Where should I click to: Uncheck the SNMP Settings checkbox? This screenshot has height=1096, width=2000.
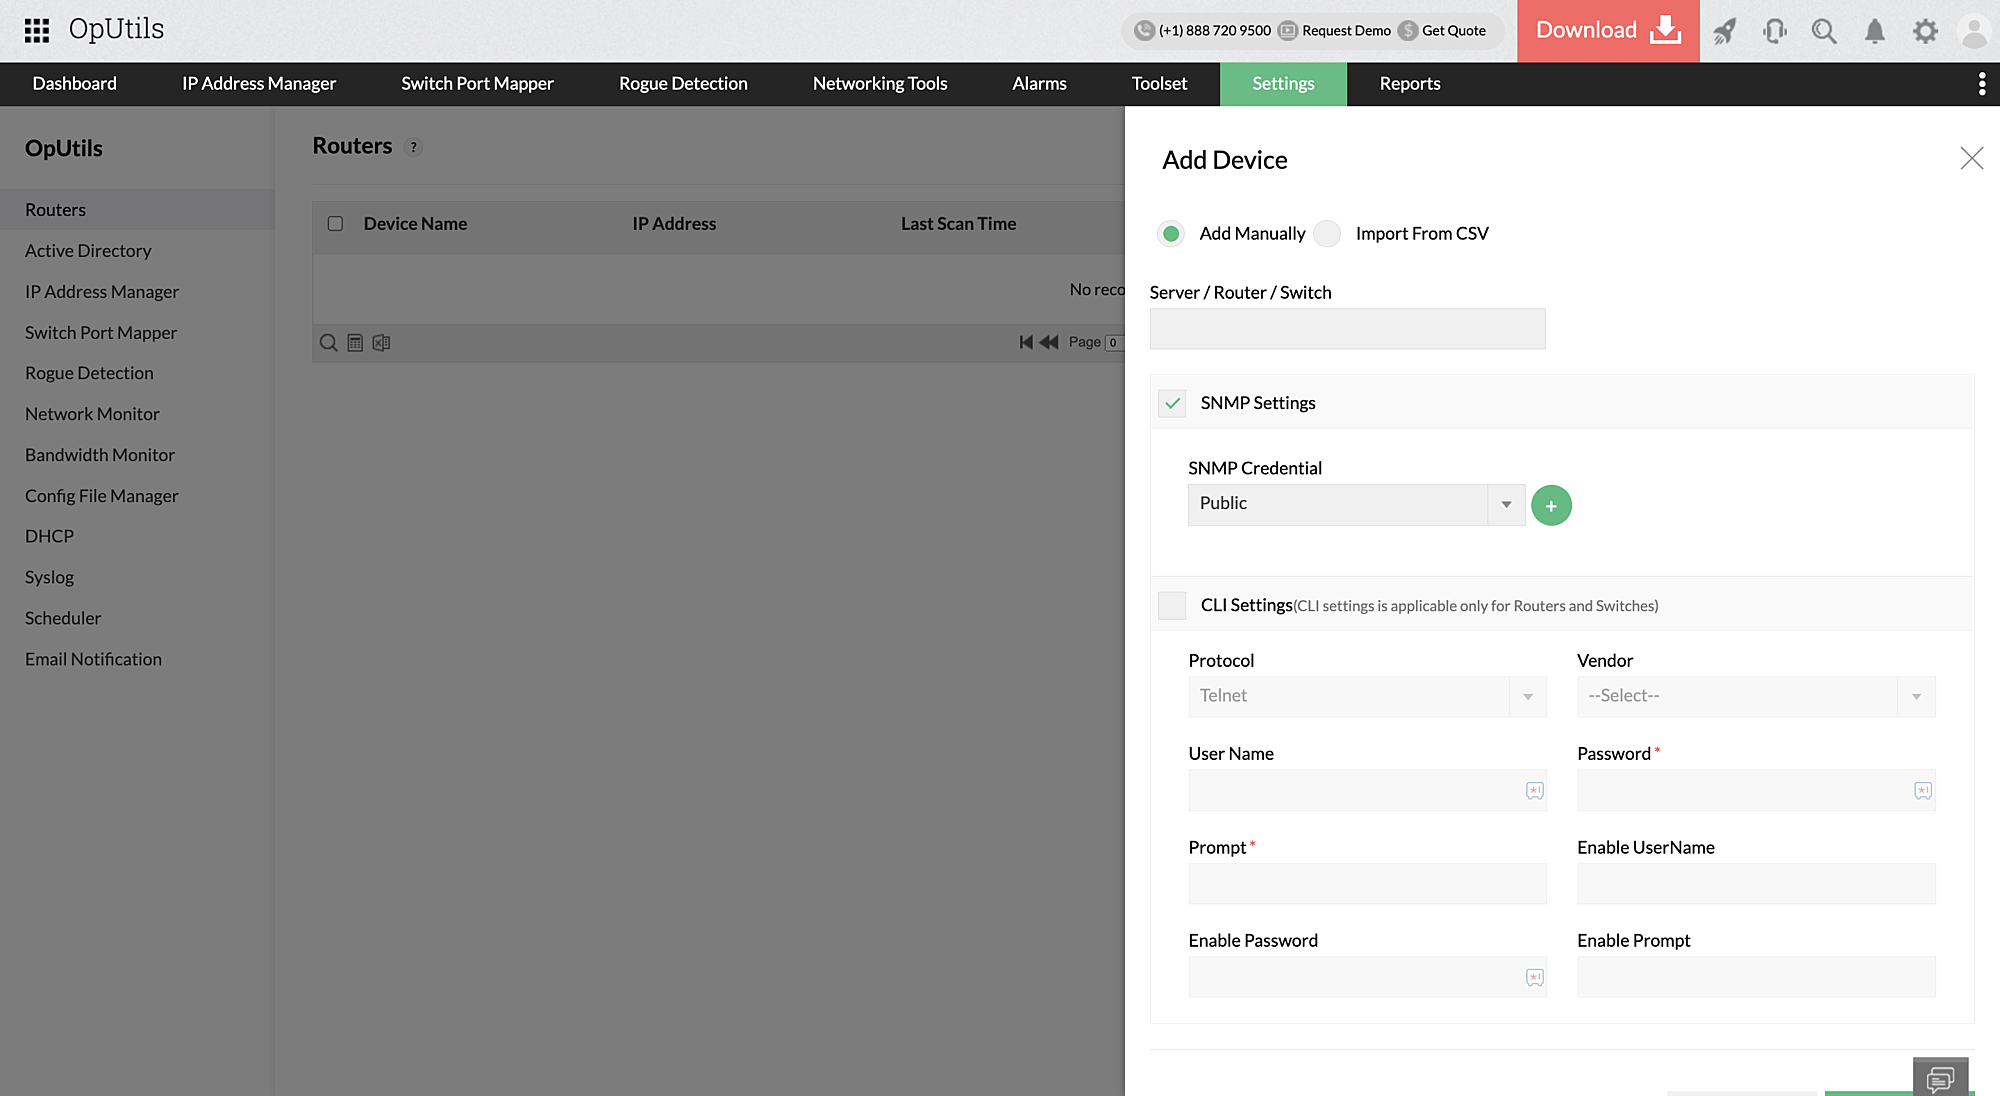1172,403
